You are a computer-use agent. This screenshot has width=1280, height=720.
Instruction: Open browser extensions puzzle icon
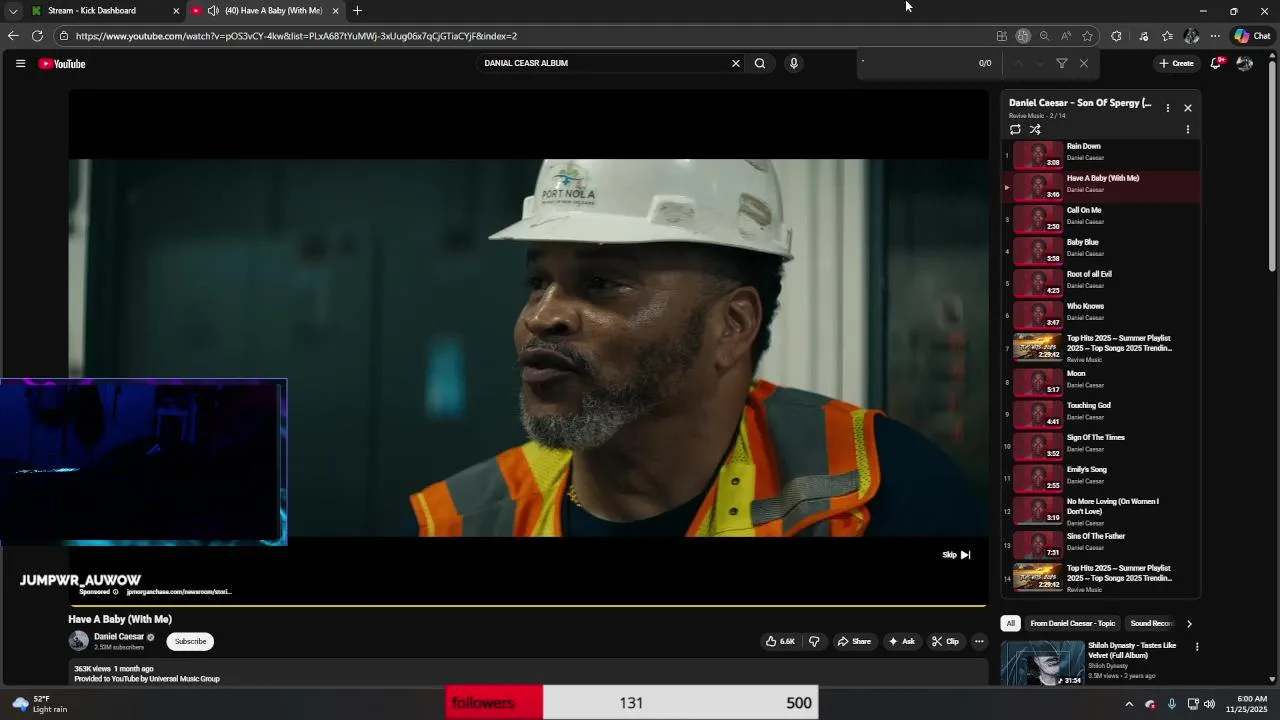pyautogui.click(x=1116, y=36)
